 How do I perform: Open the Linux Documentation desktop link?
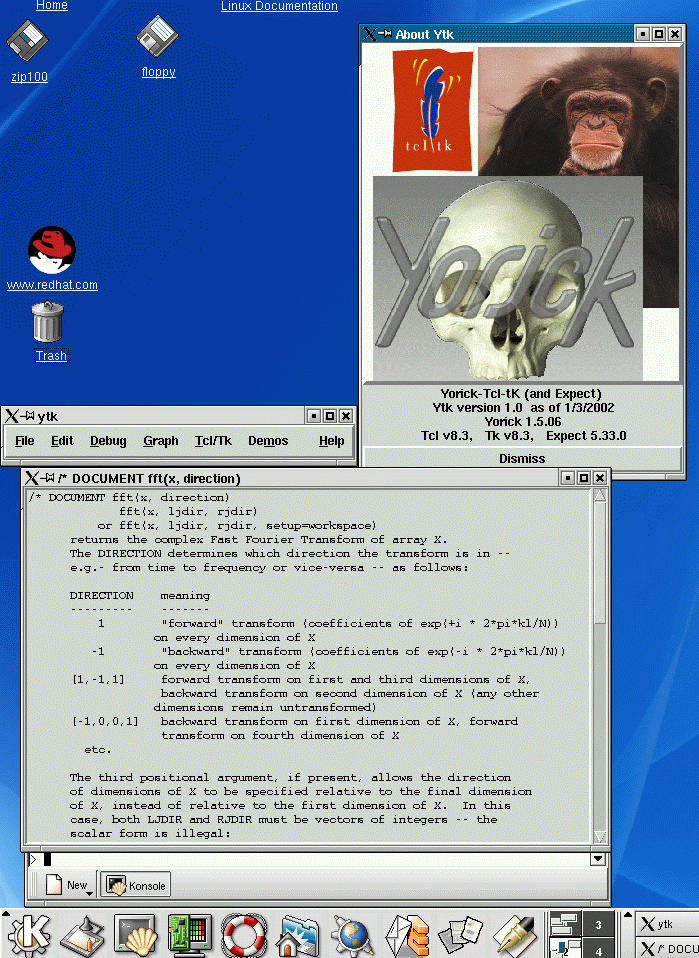(279, 6)
